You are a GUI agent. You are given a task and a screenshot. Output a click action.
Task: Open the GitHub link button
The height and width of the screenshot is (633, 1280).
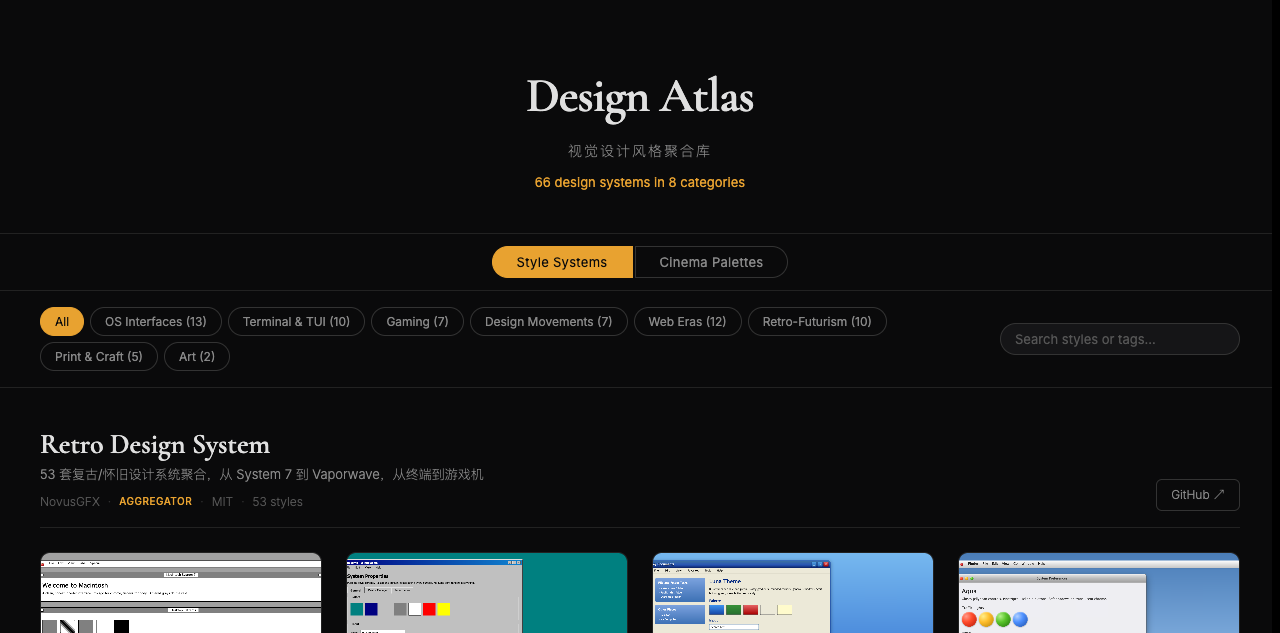point(1198,495)
